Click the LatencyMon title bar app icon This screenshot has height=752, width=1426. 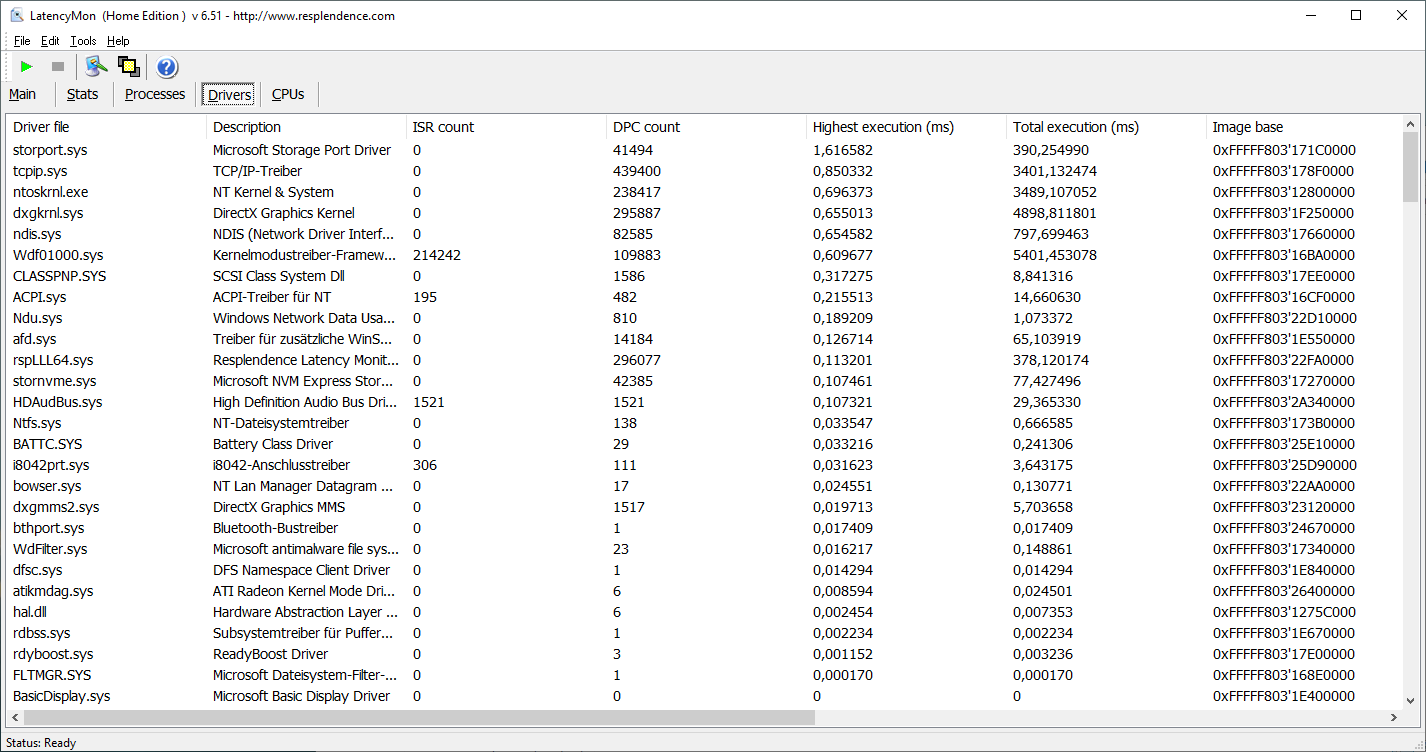(16, 15)
